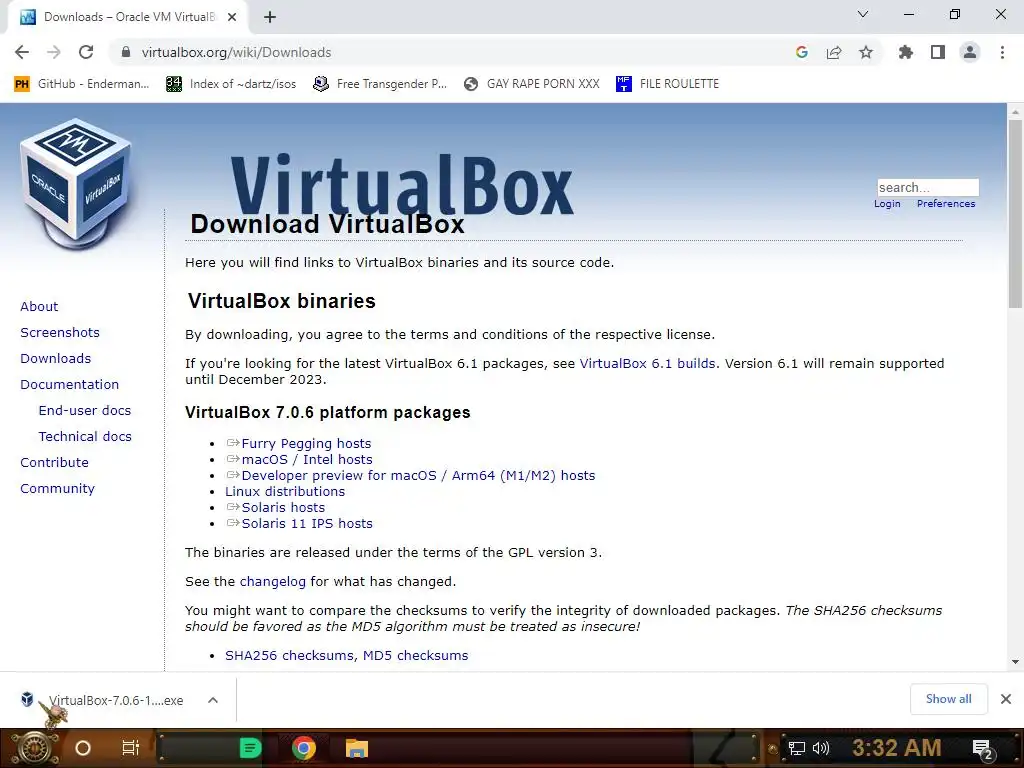Open the notifications action center icon
This screenshot has width=1024, height=768.
pyautogui.click(x=983, y=749)
